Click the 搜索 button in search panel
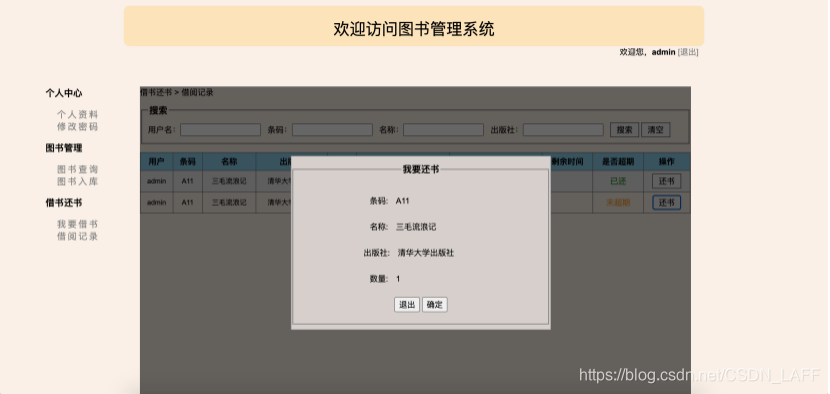Image resolution: width=830 pixels, height=394 pixels. [624, 130]
